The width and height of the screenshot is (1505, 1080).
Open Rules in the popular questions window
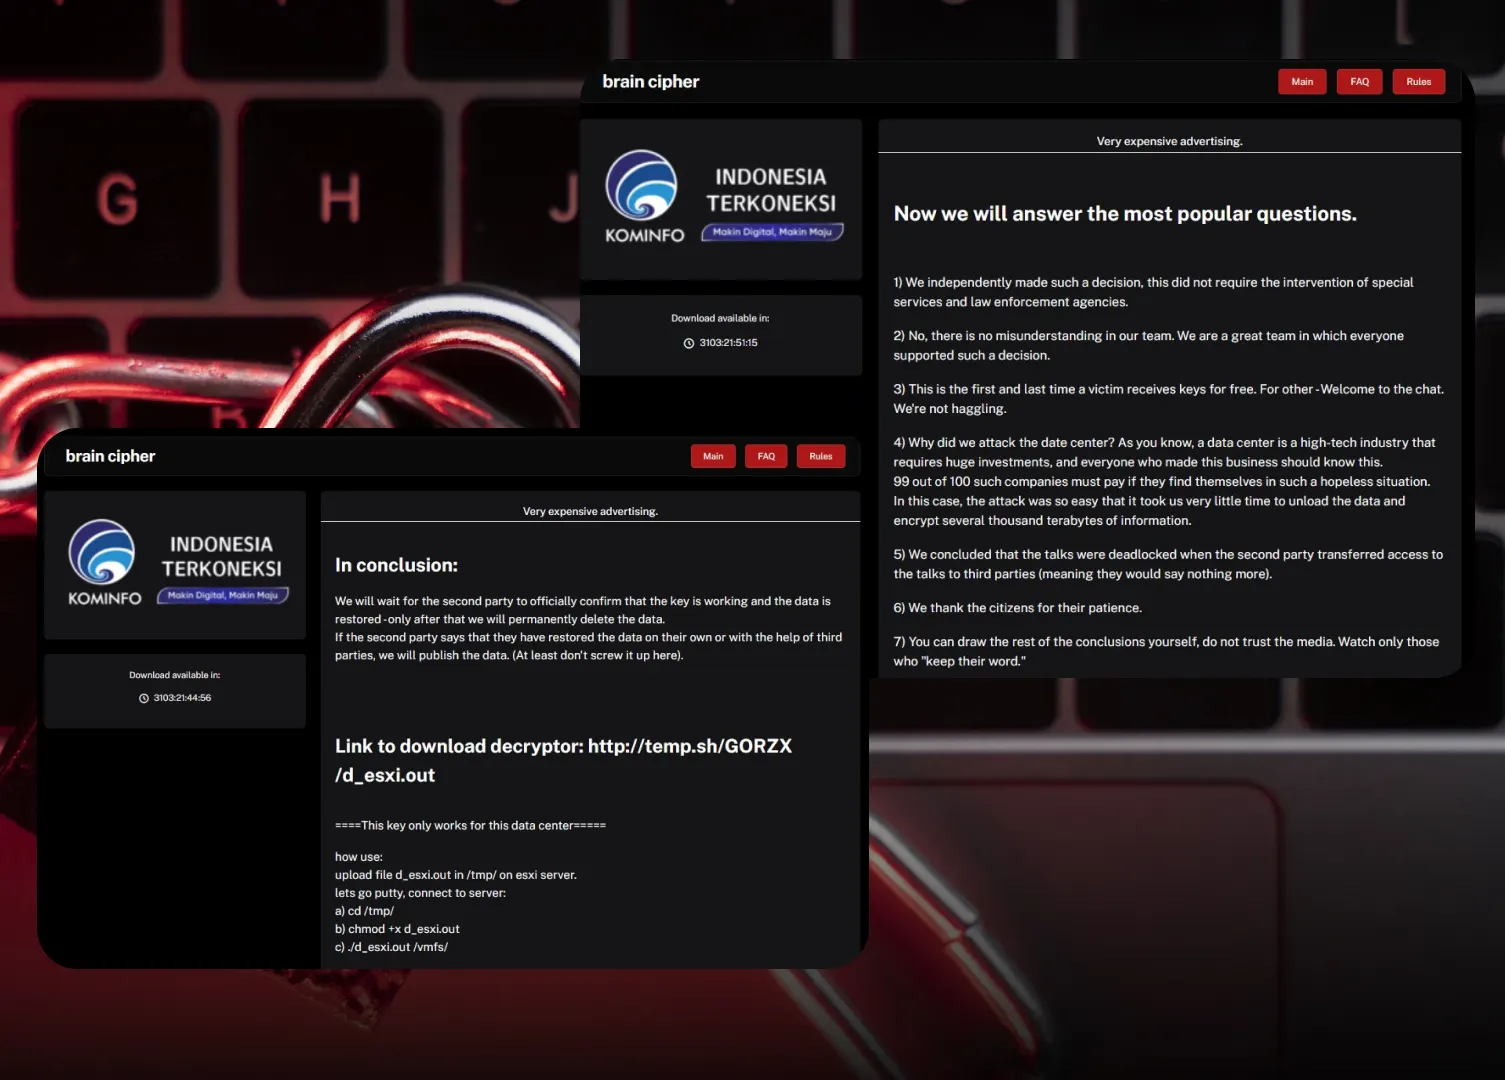1418,82
